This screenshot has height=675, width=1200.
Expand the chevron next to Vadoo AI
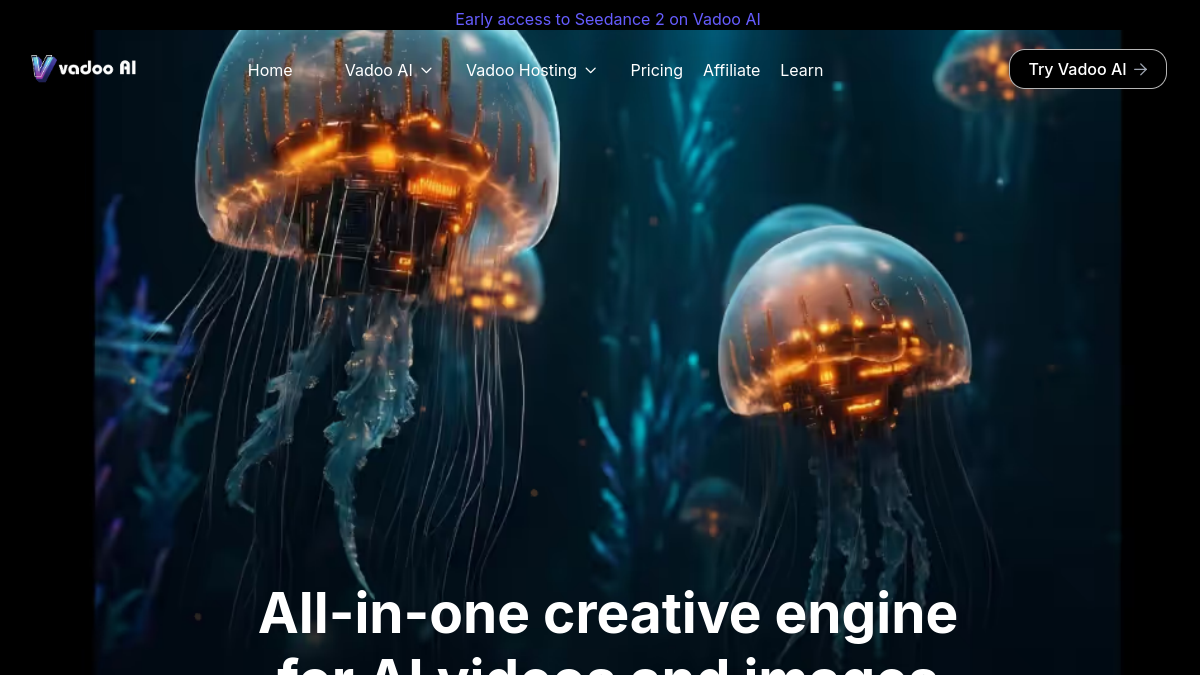(427, 70)
